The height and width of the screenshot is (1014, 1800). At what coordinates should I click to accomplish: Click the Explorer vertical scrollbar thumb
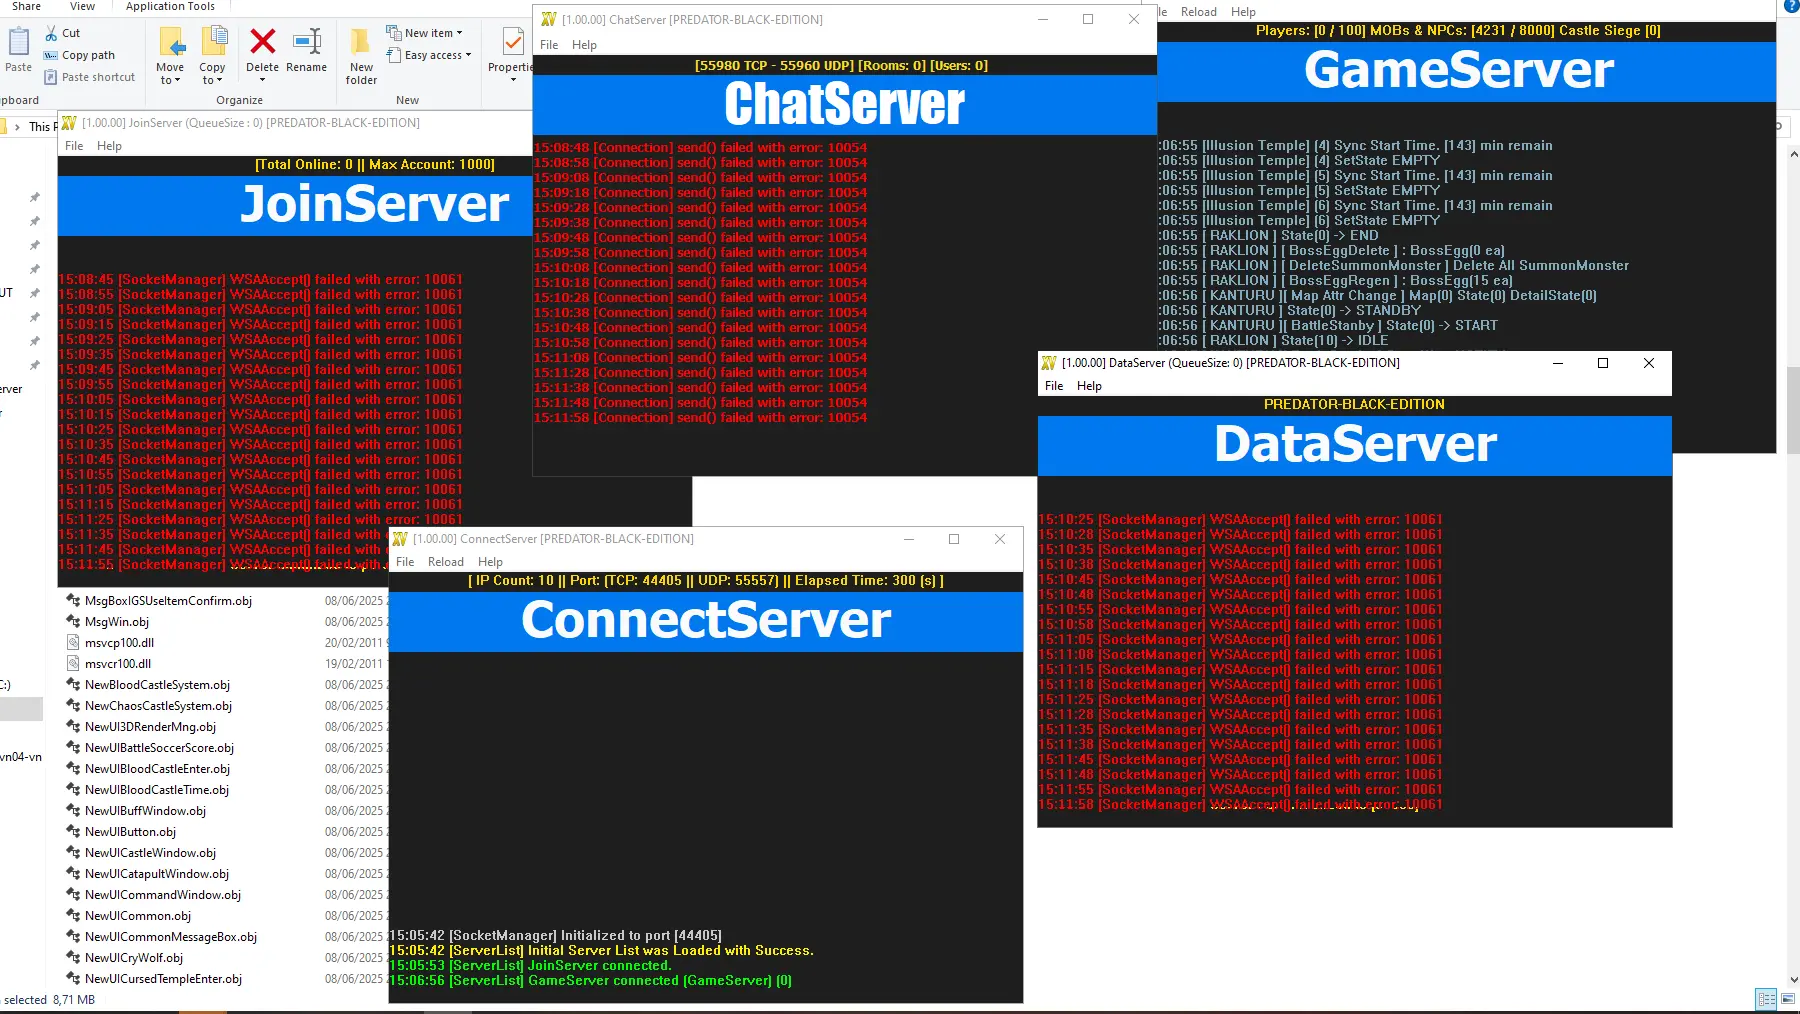coord(1793,410)
